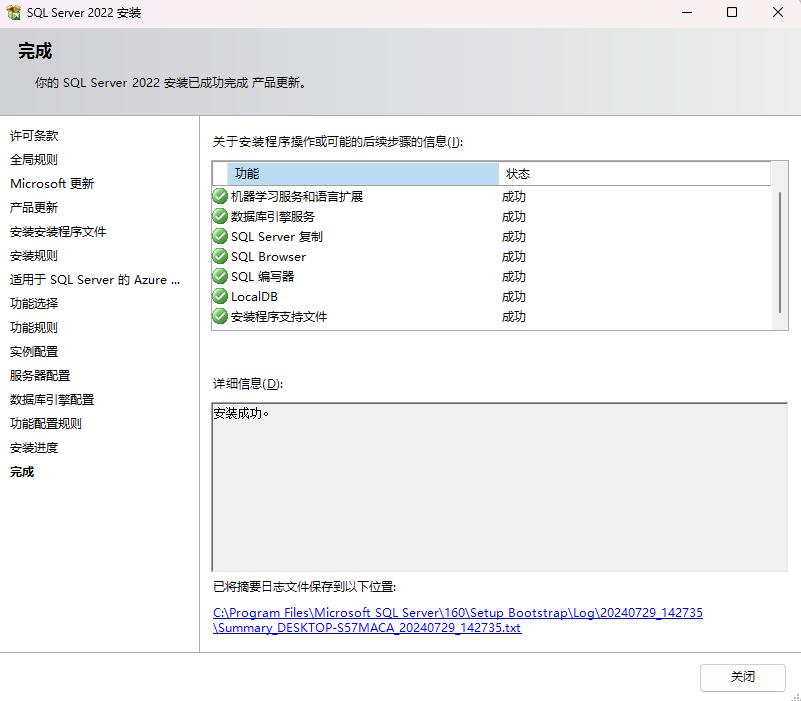Click success icon beside SQL 编写器
801x701 pixels.
point(220,276)
